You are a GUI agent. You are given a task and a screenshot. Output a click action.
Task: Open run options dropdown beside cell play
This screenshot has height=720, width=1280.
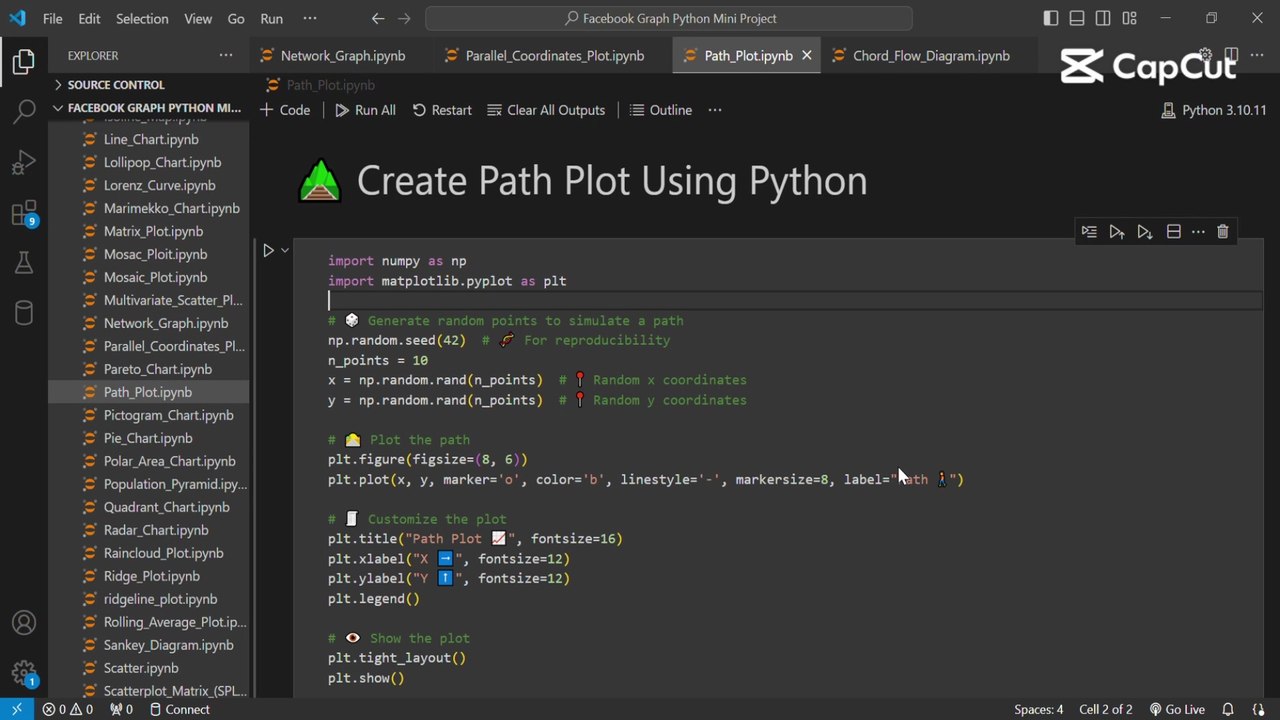click(285, 250)
